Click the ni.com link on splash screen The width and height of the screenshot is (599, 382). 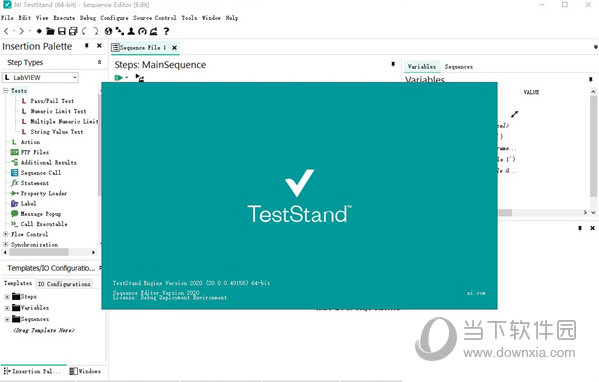point(476,293)
